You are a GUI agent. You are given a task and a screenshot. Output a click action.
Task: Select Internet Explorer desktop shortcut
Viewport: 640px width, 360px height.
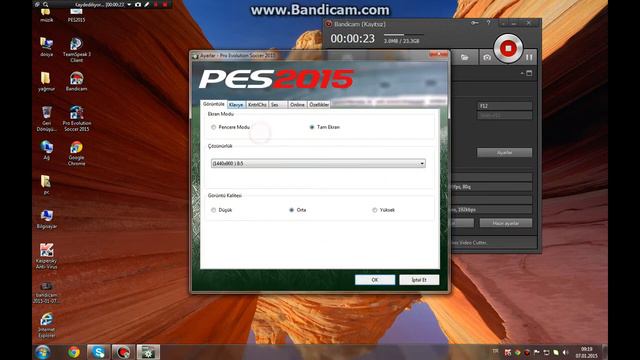click(46, 325)
